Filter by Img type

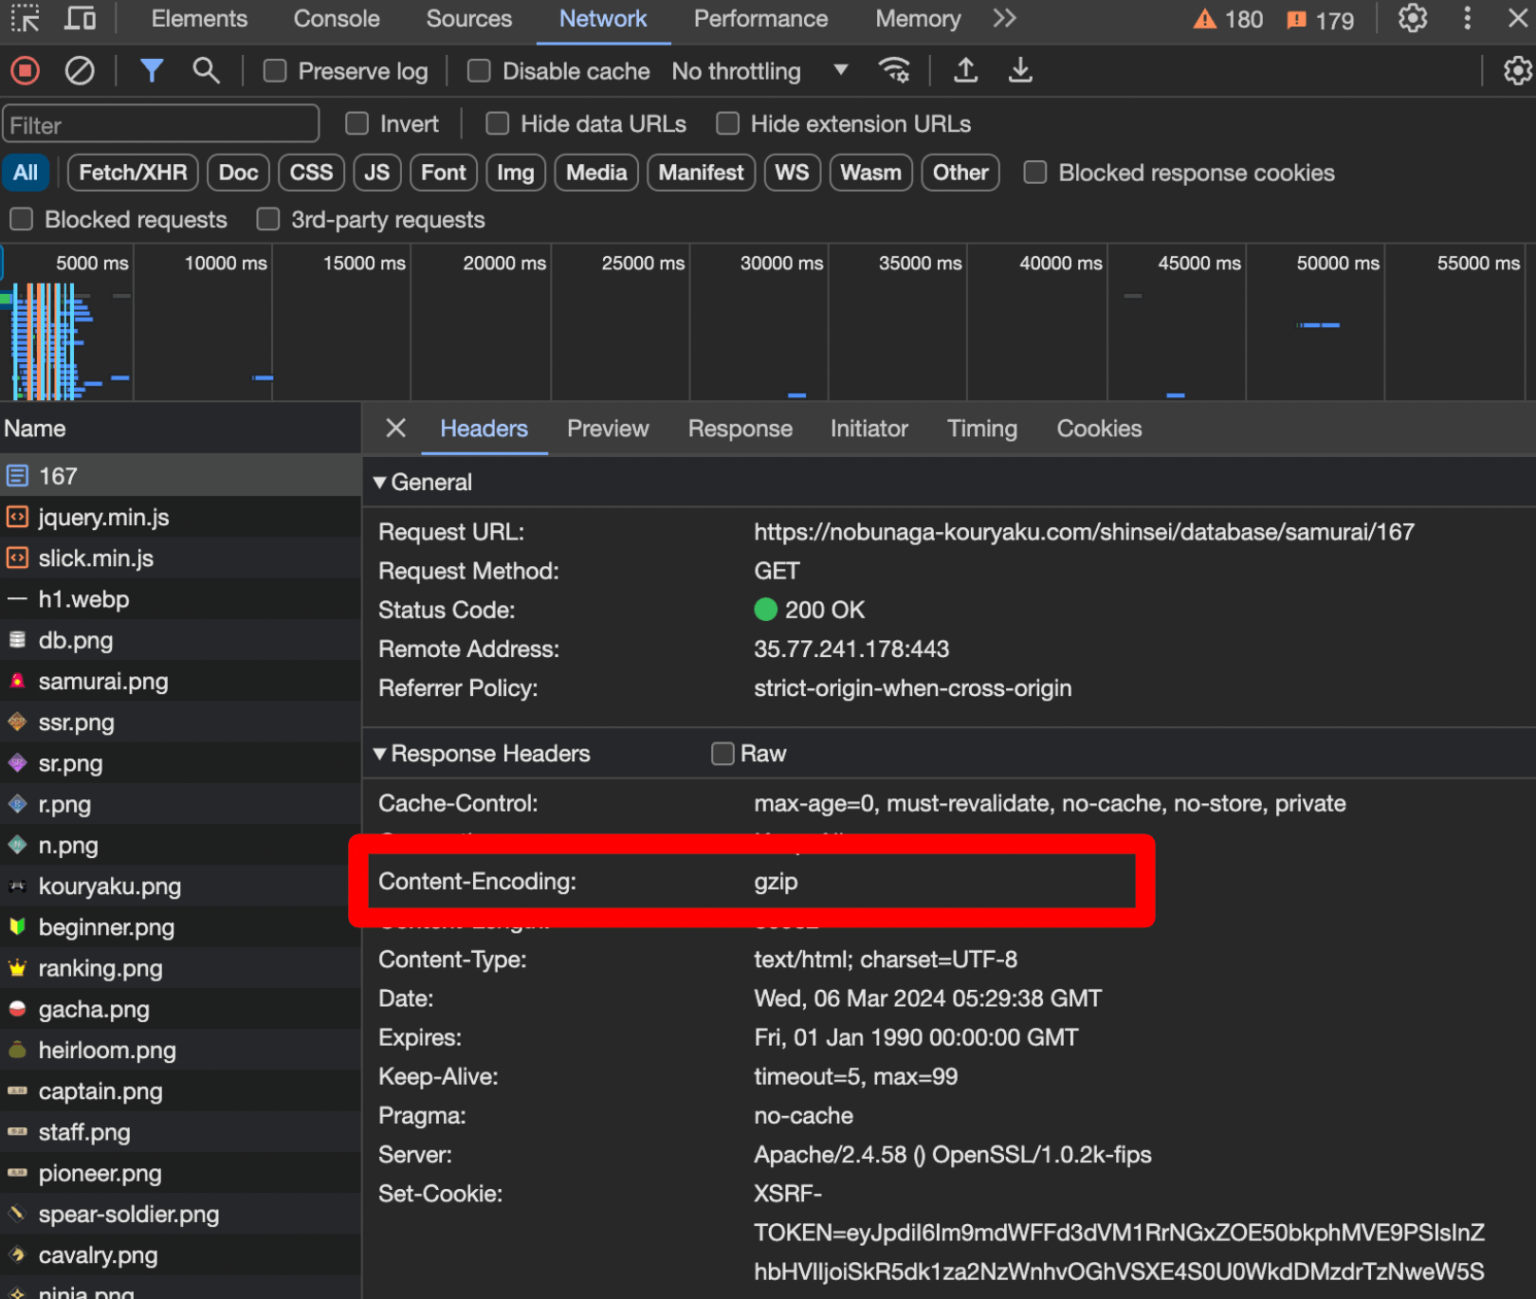click(516, 172)
